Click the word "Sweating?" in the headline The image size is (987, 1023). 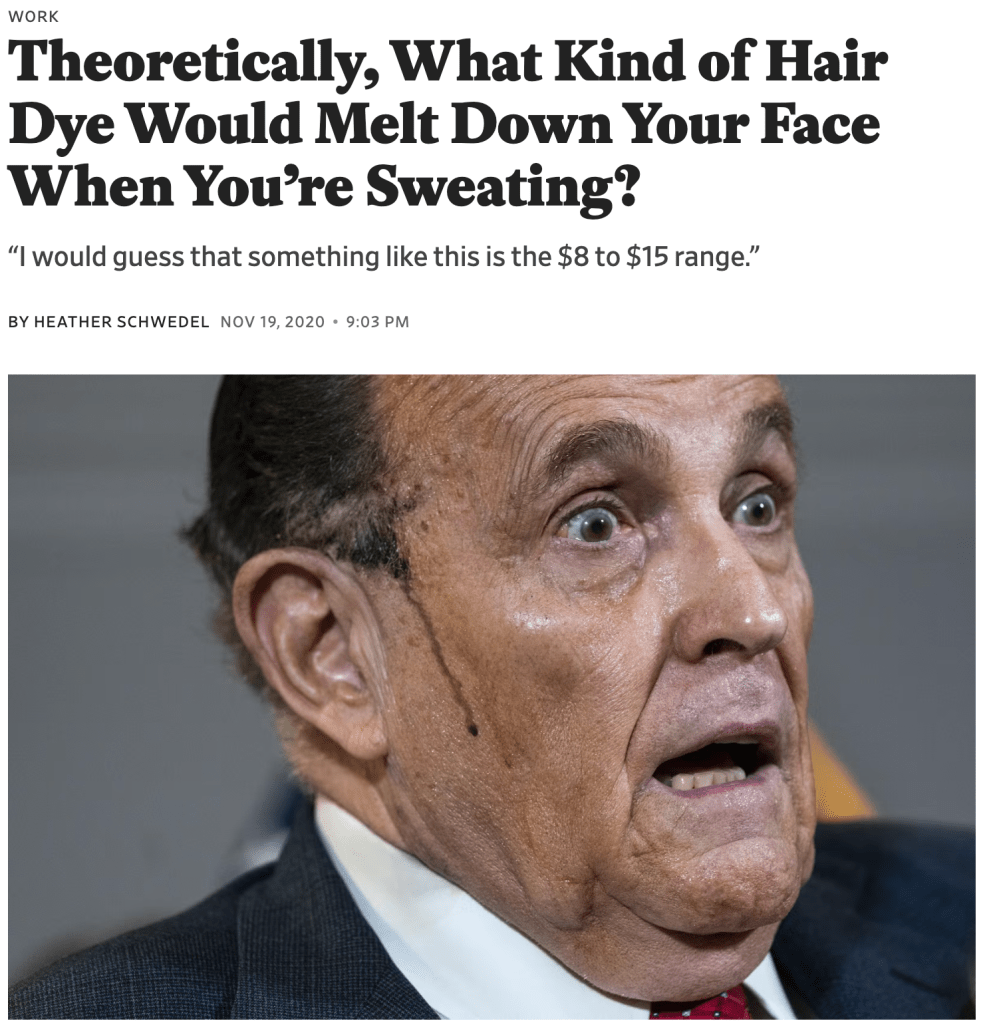pyautogui.click(x=501, y=185)
